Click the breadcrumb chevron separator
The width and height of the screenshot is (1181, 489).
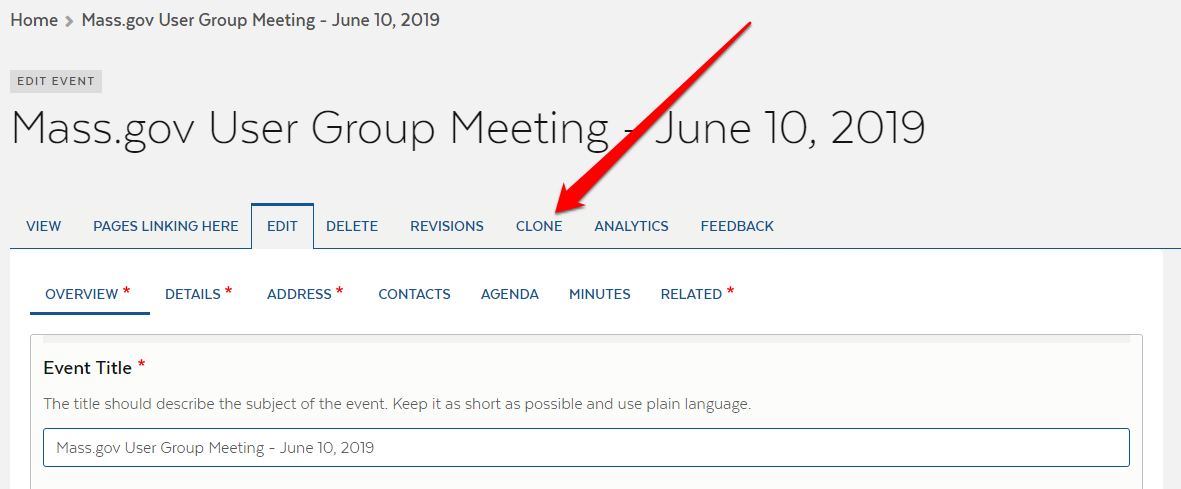69,21
